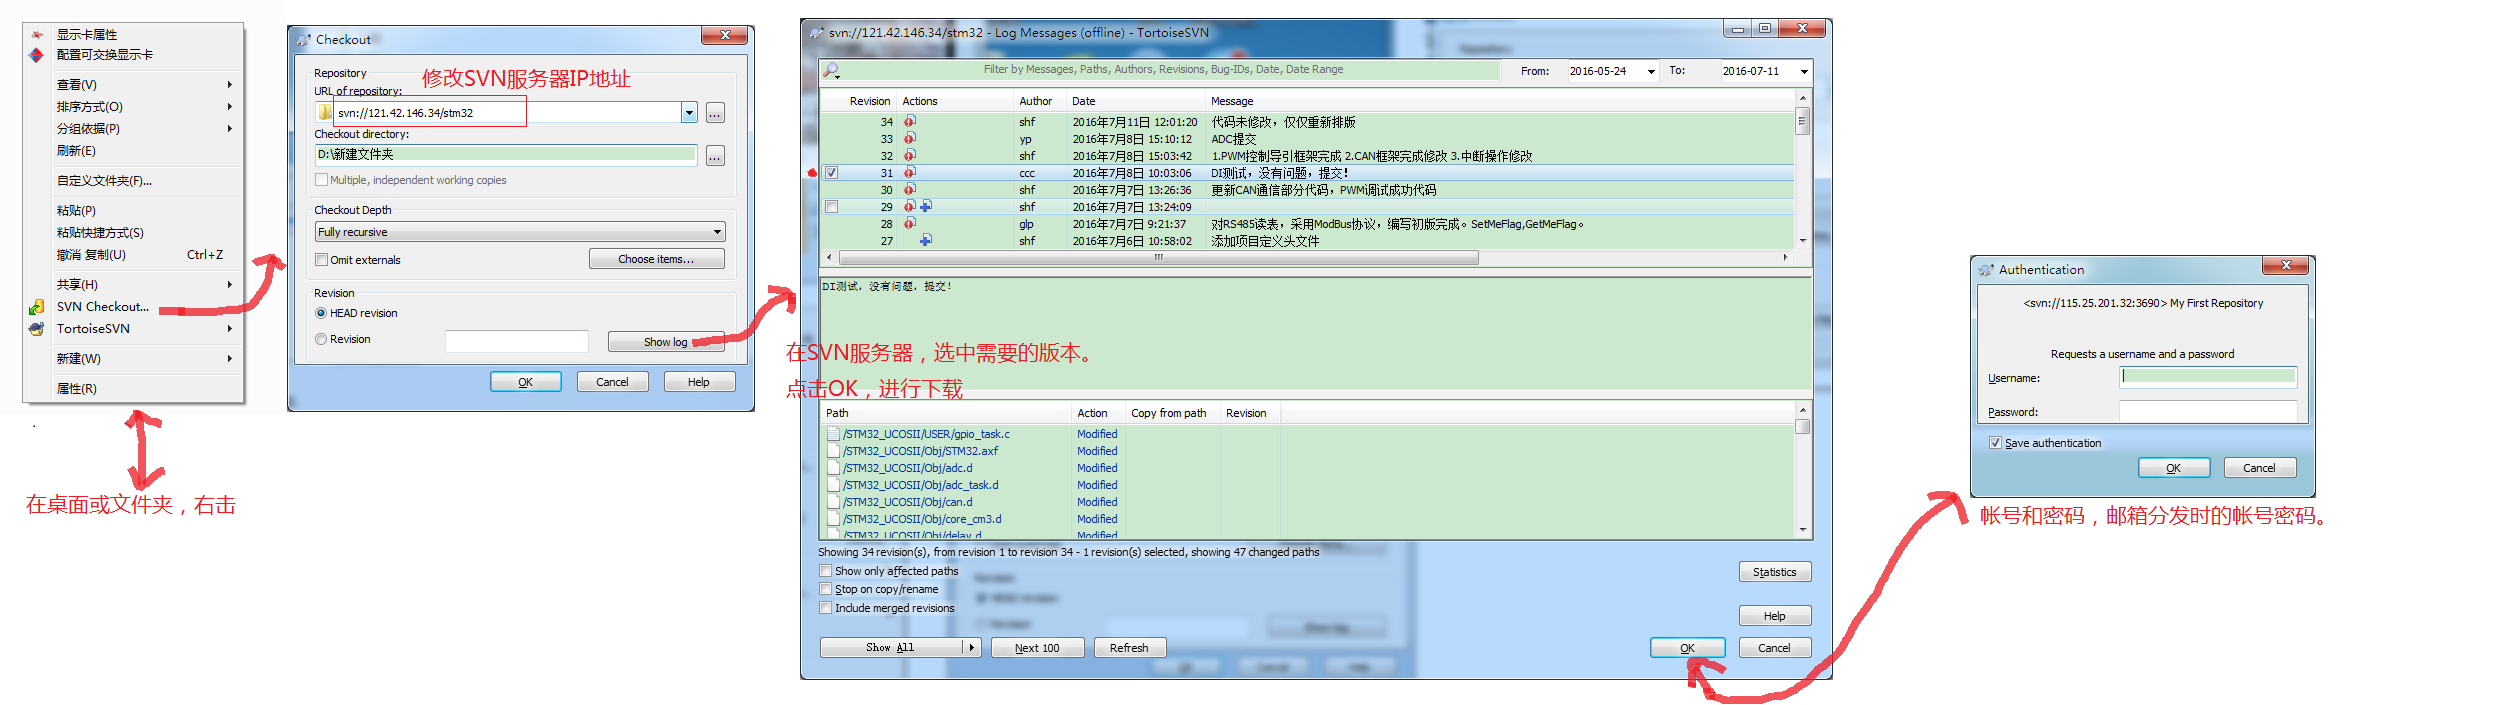Viewport: 2511px width, 705px height.
Task: Click the file icon of gpio_task.c path
Action: pos(833,434)
